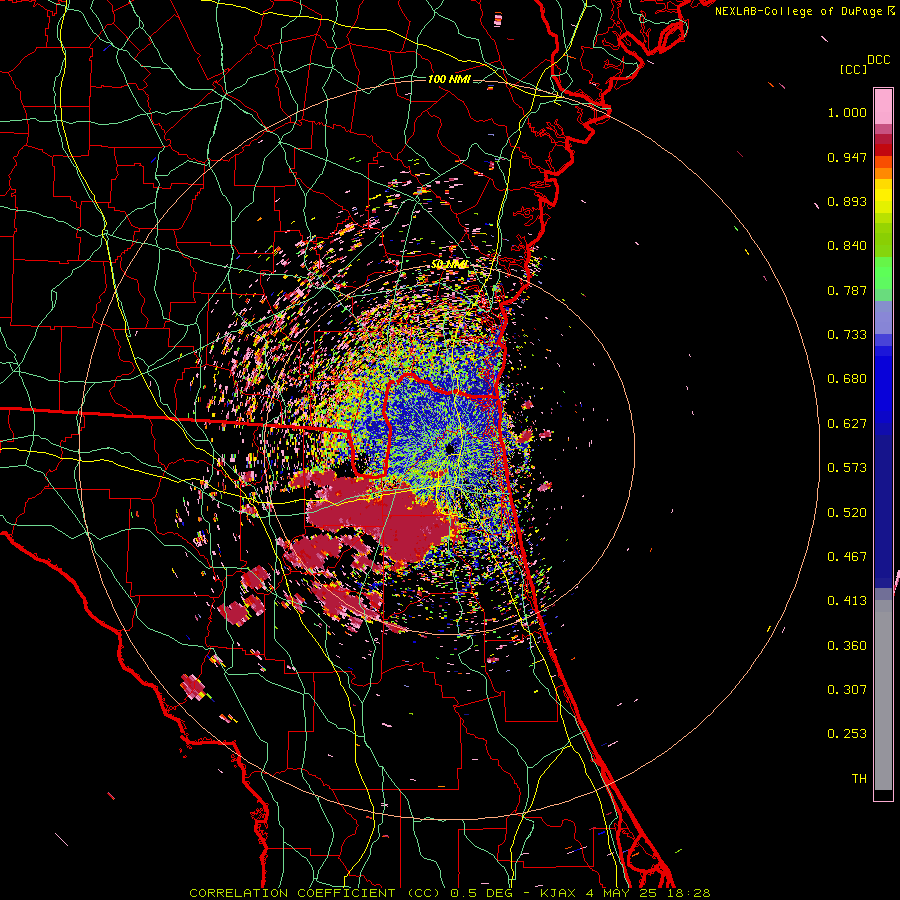Click the 50 NMI range ring label

tap(449, 265)
